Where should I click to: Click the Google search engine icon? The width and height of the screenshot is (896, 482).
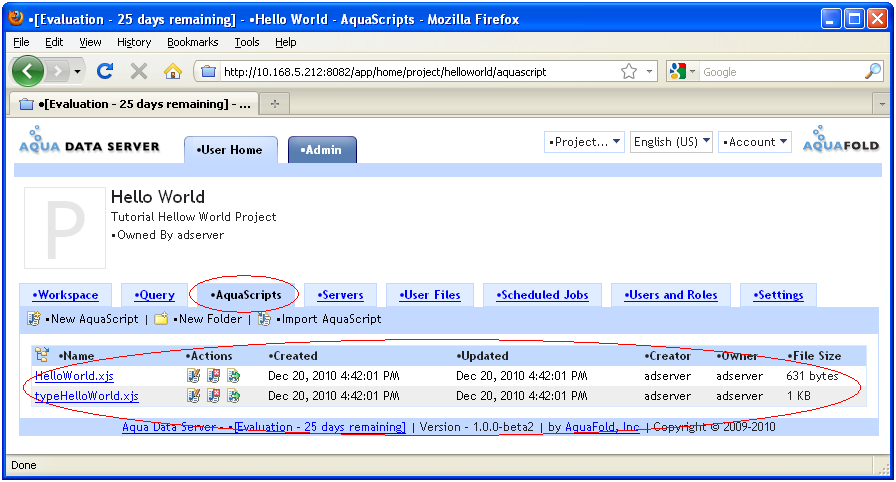coord(678,71)
